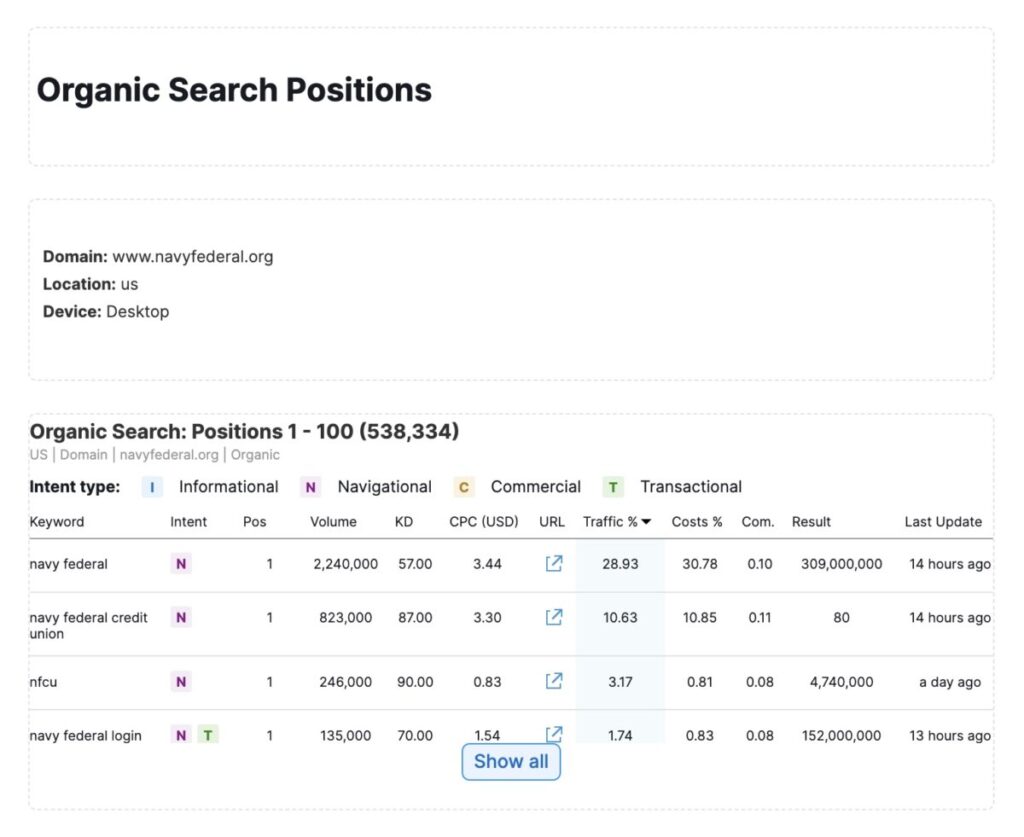Click the 'Organic Search Positions' heading
This screenshot has height=837, width=1024.
point(234,89)
